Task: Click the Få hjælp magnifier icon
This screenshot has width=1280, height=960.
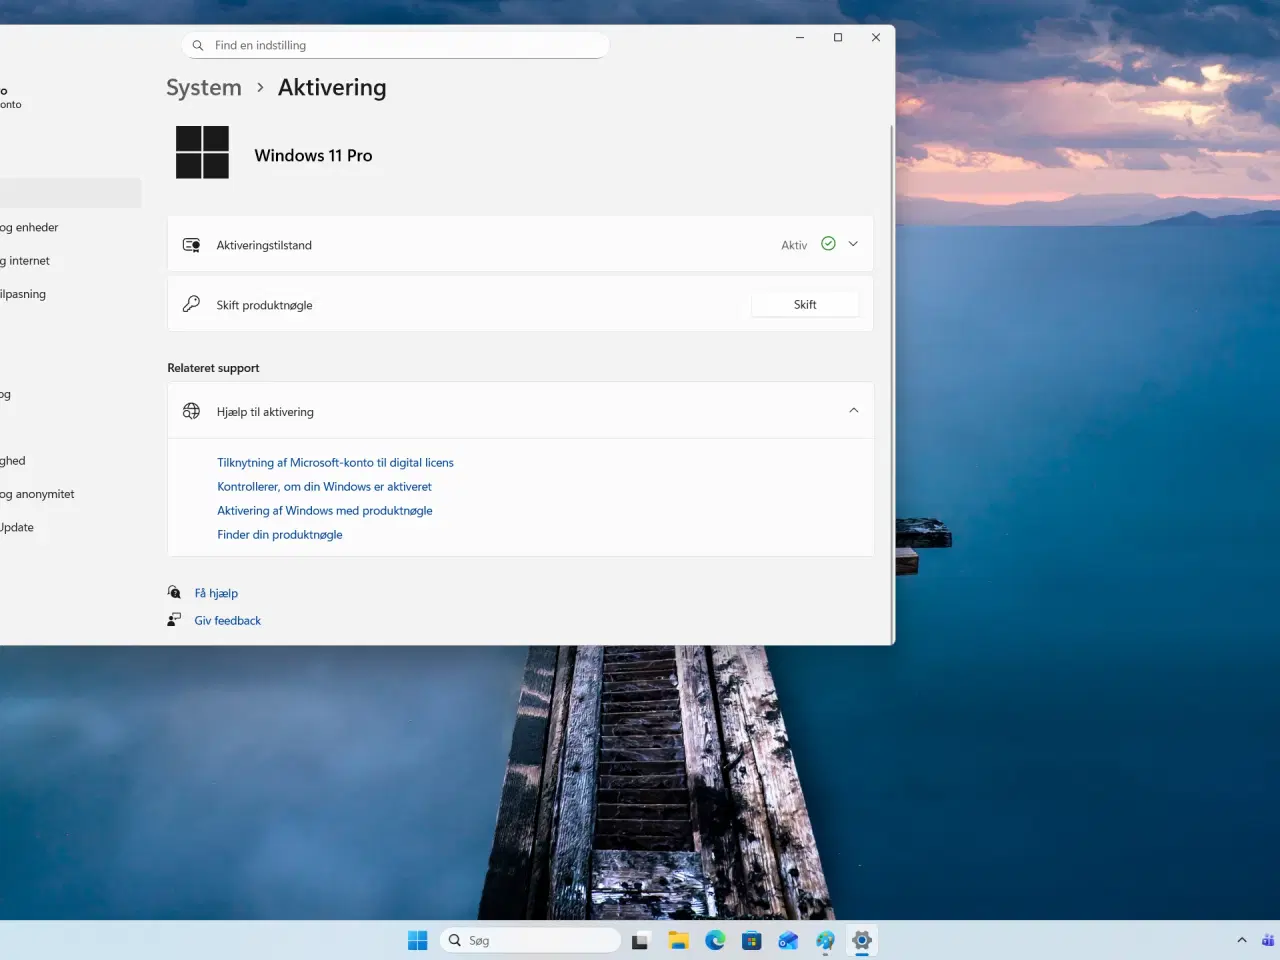Action: (x=174, y=592)
